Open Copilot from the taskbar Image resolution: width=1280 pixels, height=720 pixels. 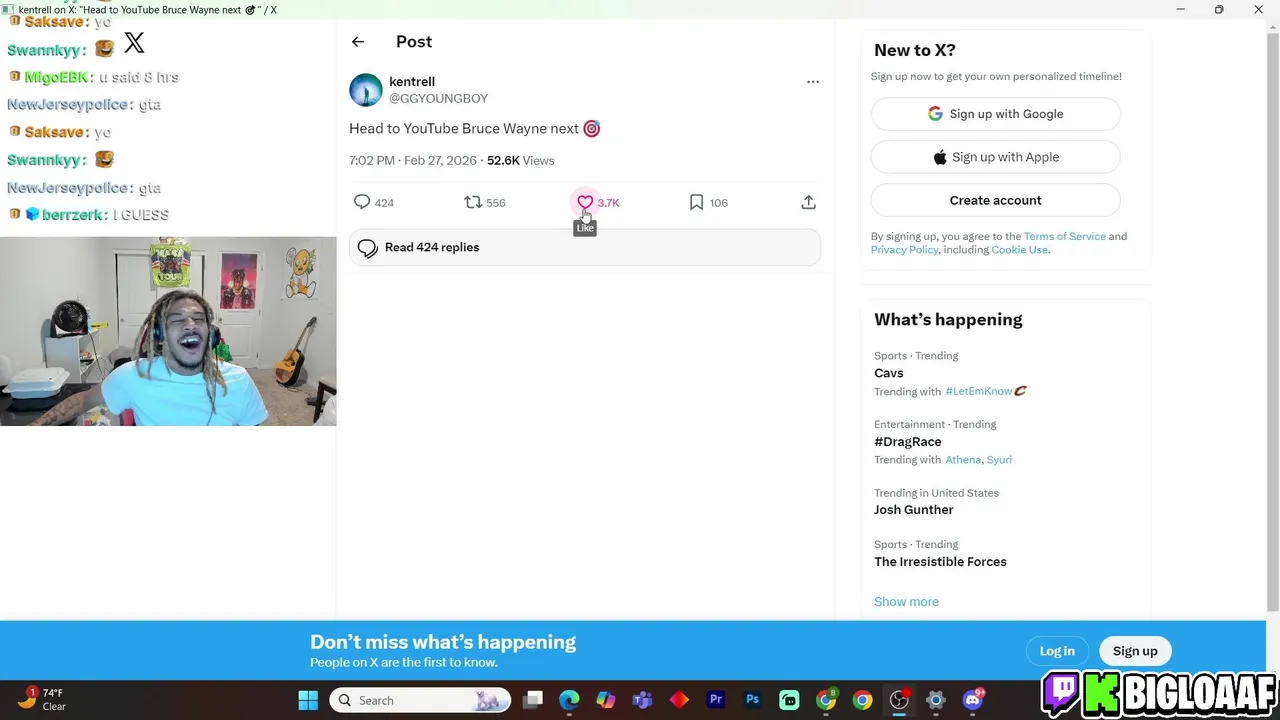(606, 700)
